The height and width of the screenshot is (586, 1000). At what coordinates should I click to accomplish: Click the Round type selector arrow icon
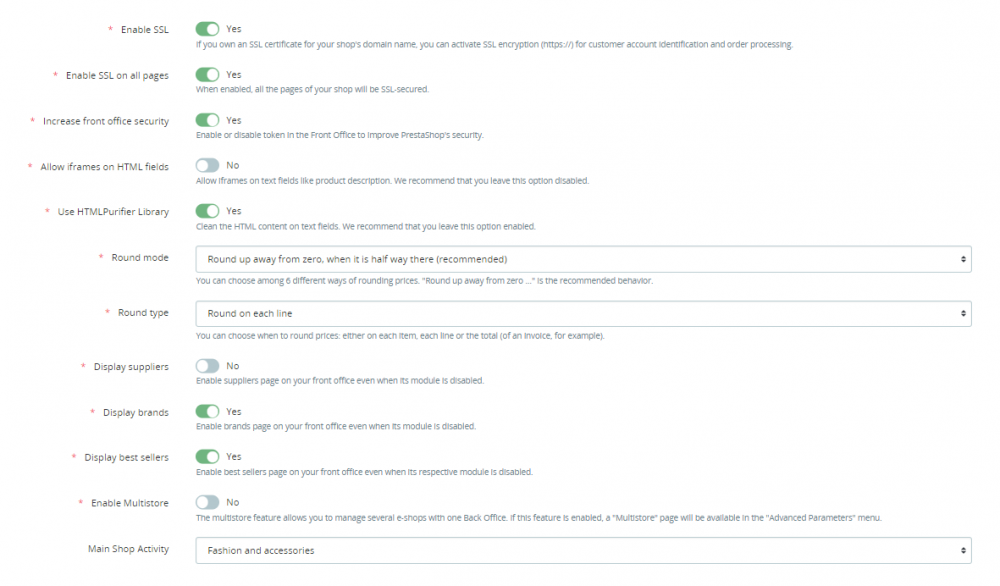(963, 313)
